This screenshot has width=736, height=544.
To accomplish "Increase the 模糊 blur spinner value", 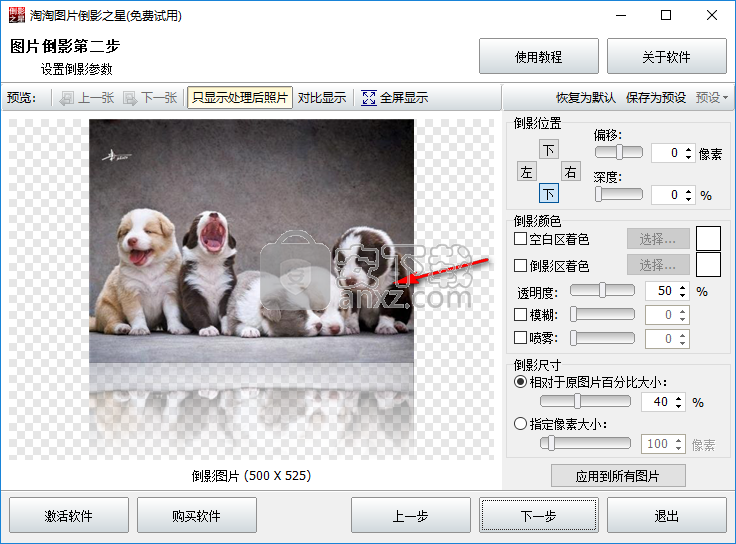I will click(x=682, y=310).
